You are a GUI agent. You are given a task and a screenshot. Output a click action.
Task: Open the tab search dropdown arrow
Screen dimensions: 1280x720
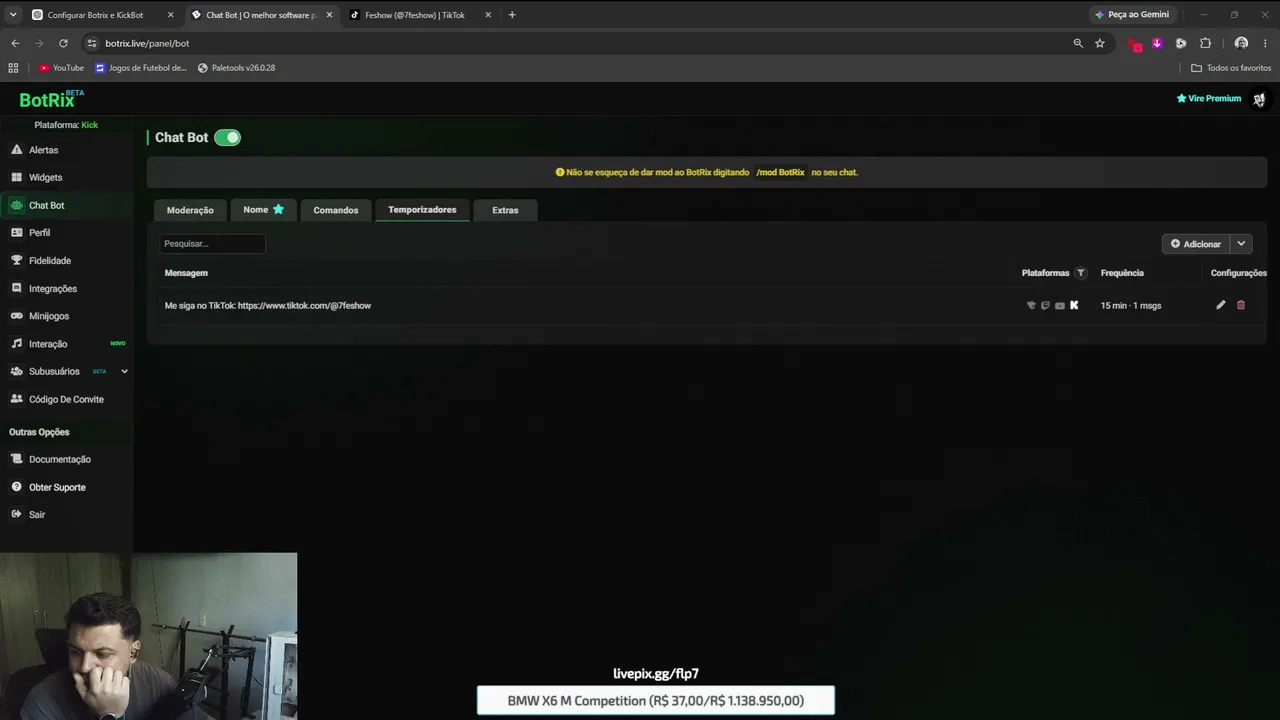tap(13, 15)
